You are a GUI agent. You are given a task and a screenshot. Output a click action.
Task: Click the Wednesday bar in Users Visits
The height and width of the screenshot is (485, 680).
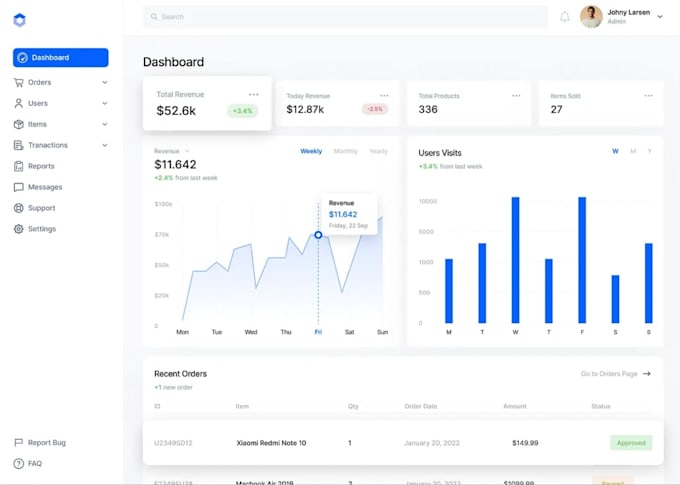(x=516, y=260)
